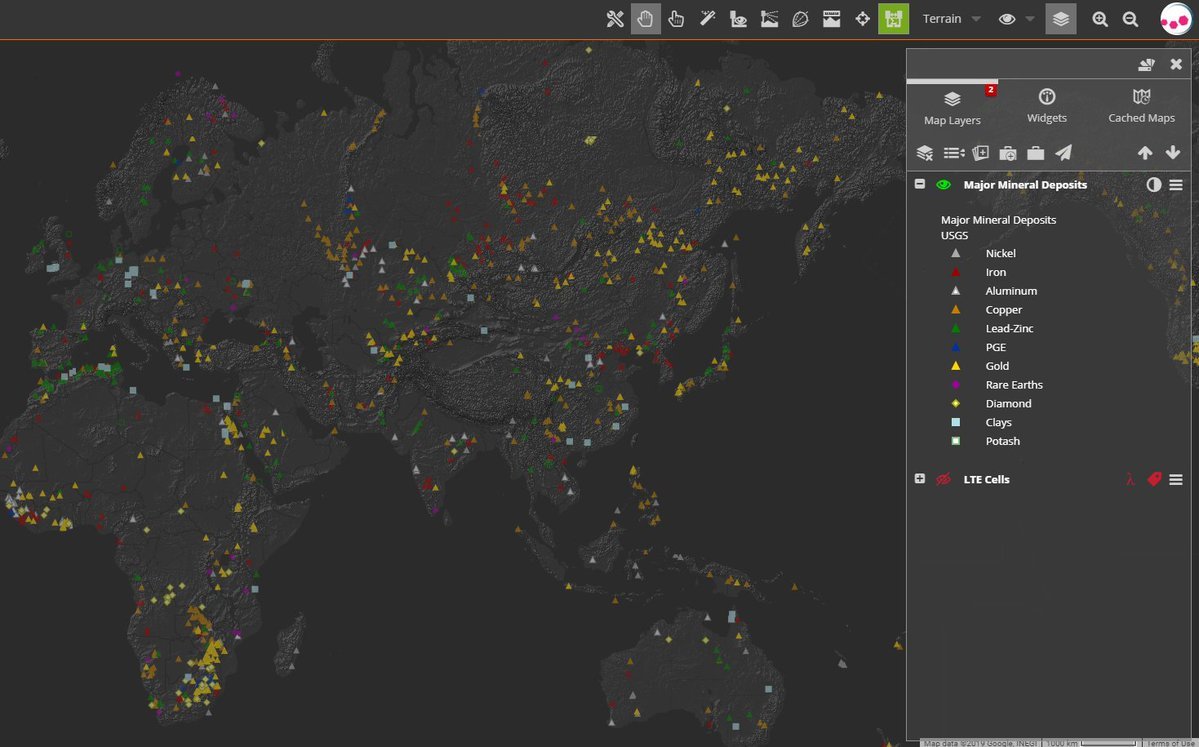Screen dimensions: 1199x747
Task: Click the zoom in magnifier
Action: [x=1100, y=19]
